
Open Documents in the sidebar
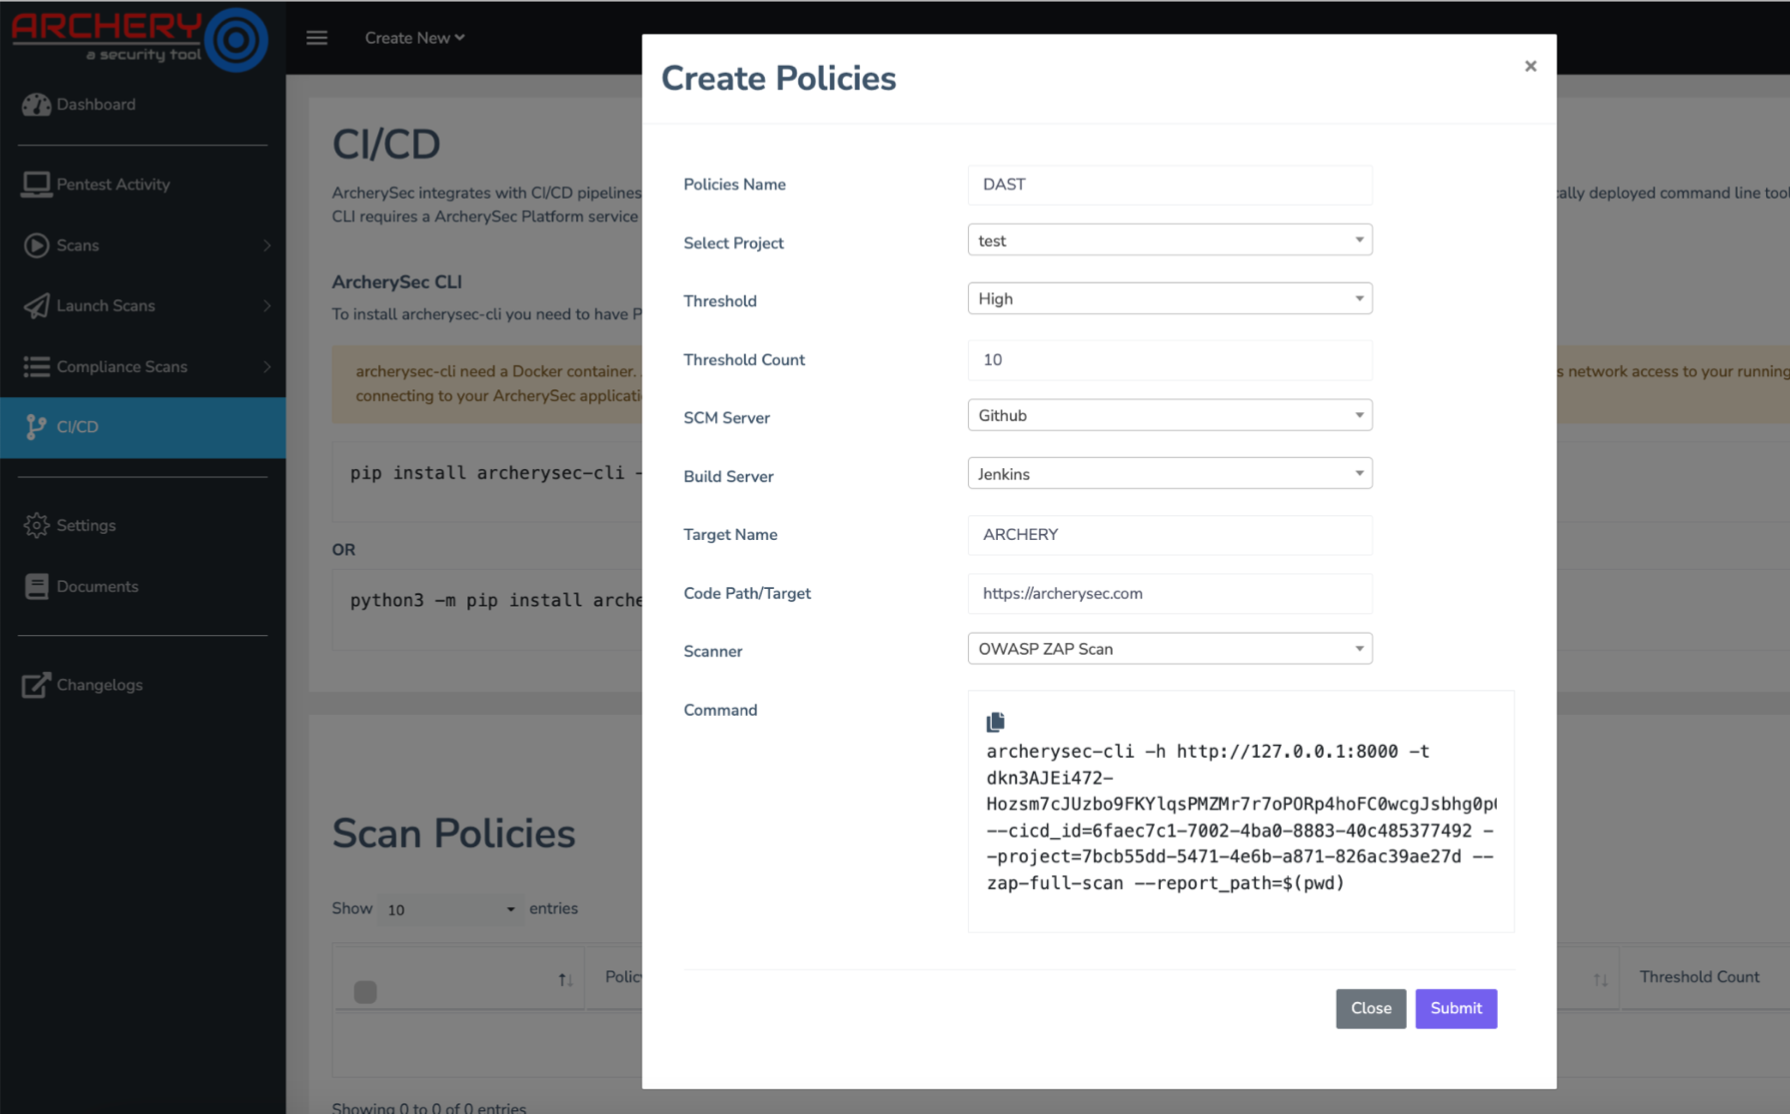143,586
